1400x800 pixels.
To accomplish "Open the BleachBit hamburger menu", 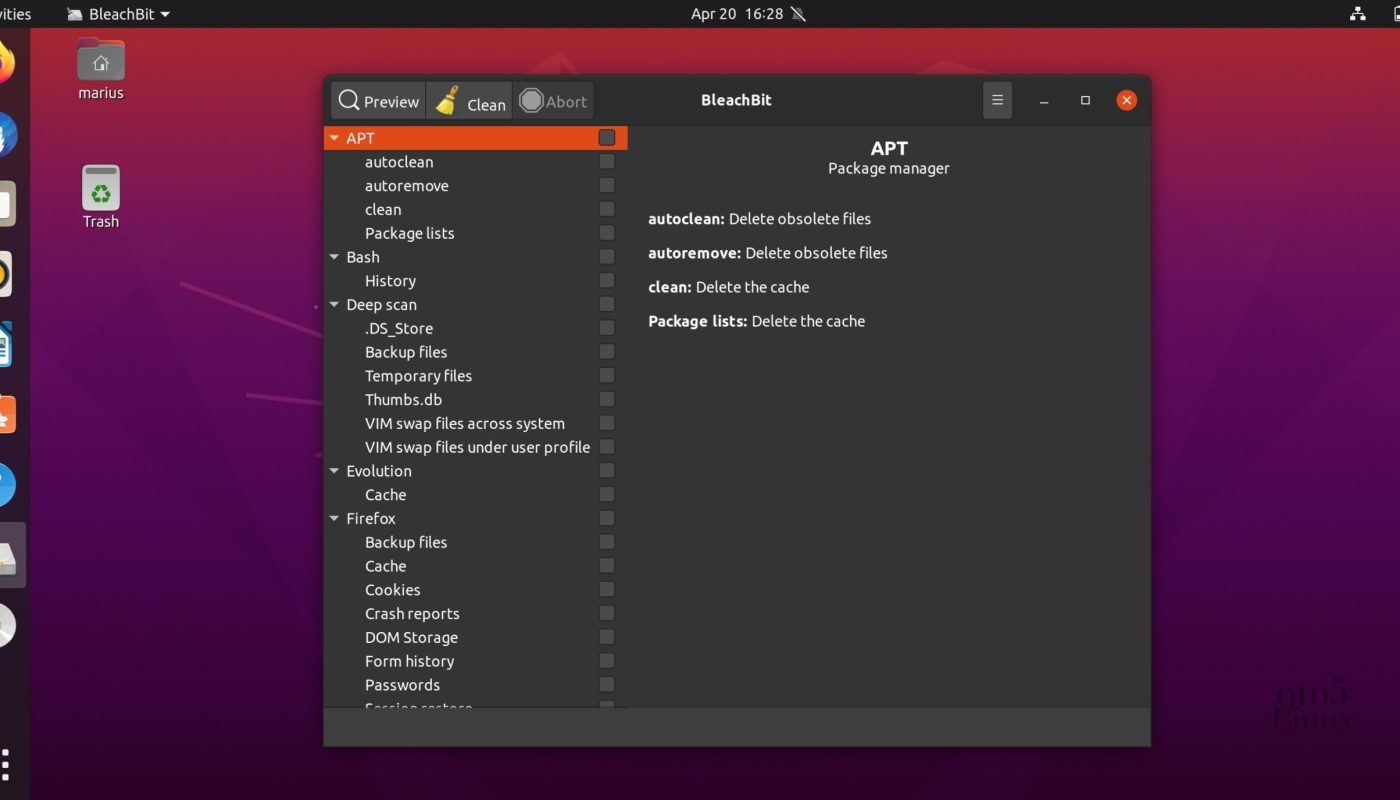I will pos(997,101).
